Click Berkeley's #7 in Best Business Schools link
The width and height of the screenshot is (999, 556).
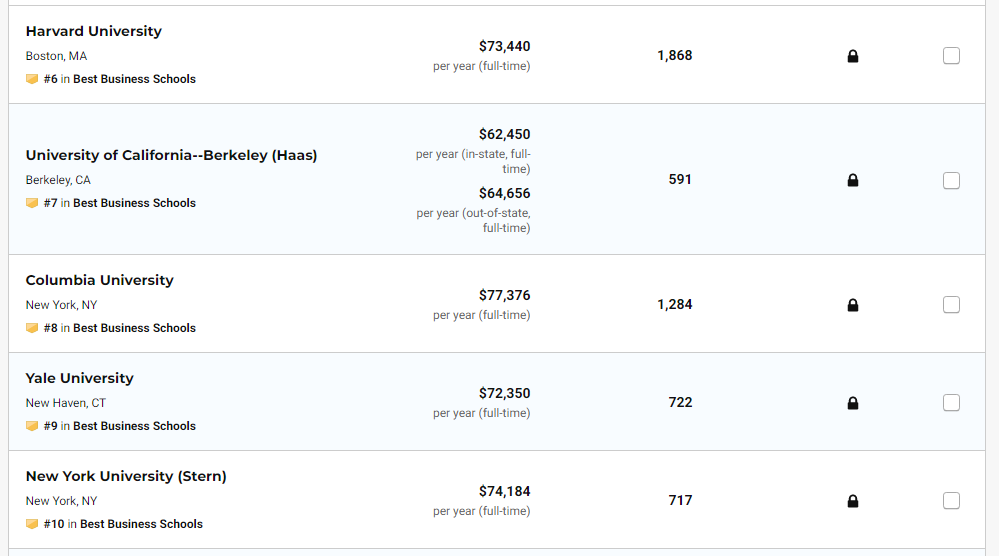[x=119, y=203]
